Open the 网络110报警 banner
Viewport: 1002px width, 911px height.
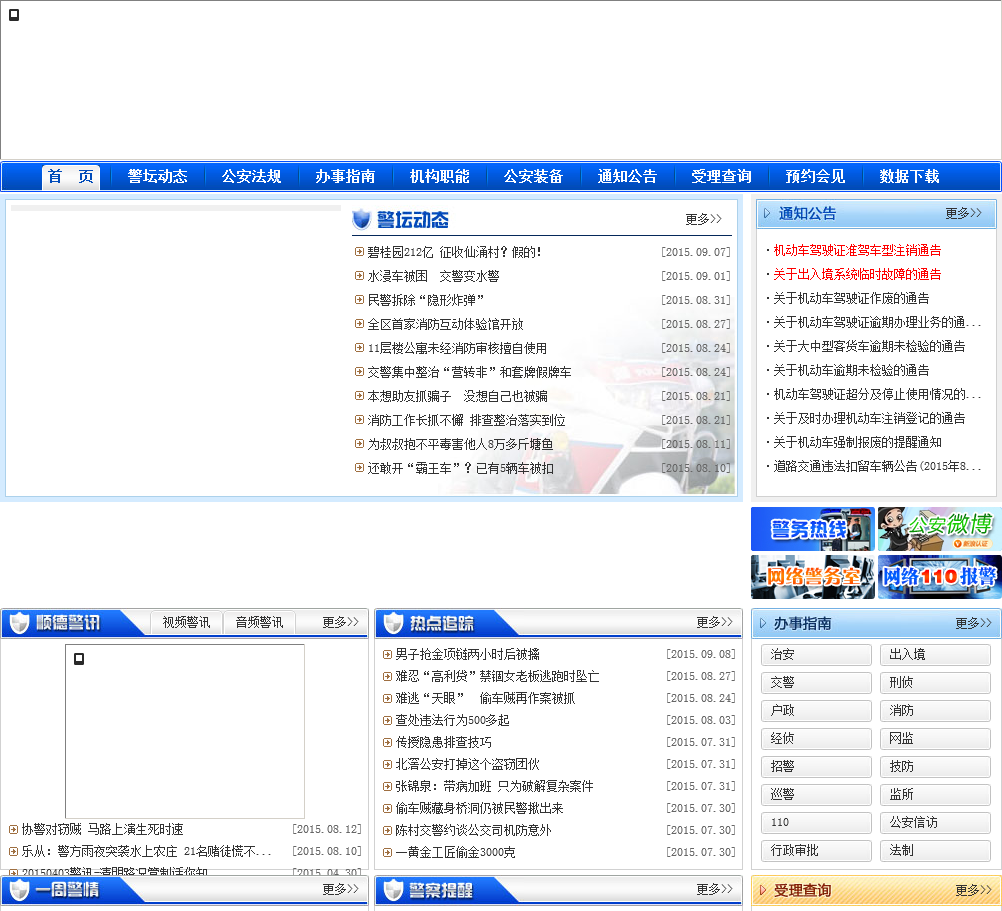tap(939, 577)
